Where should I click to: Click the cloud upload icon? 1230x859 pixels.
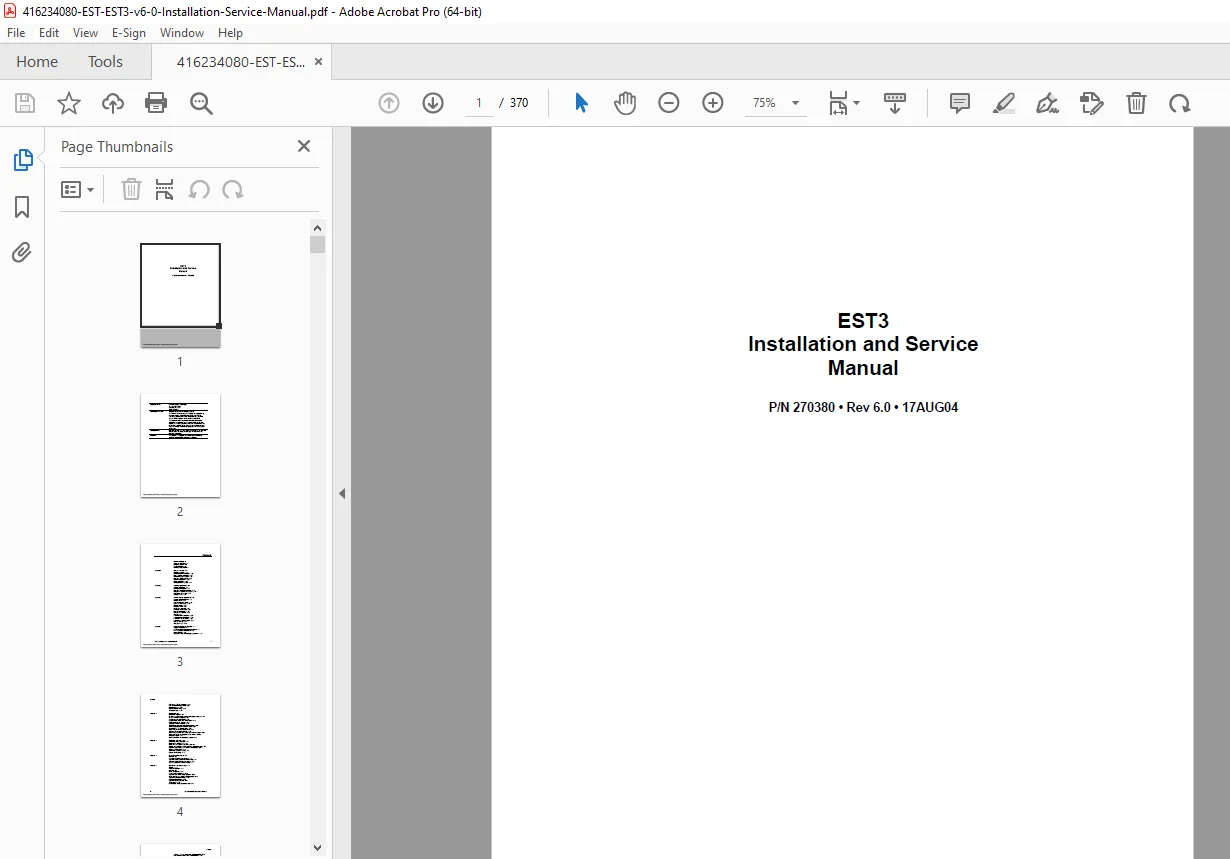(113, 103)
